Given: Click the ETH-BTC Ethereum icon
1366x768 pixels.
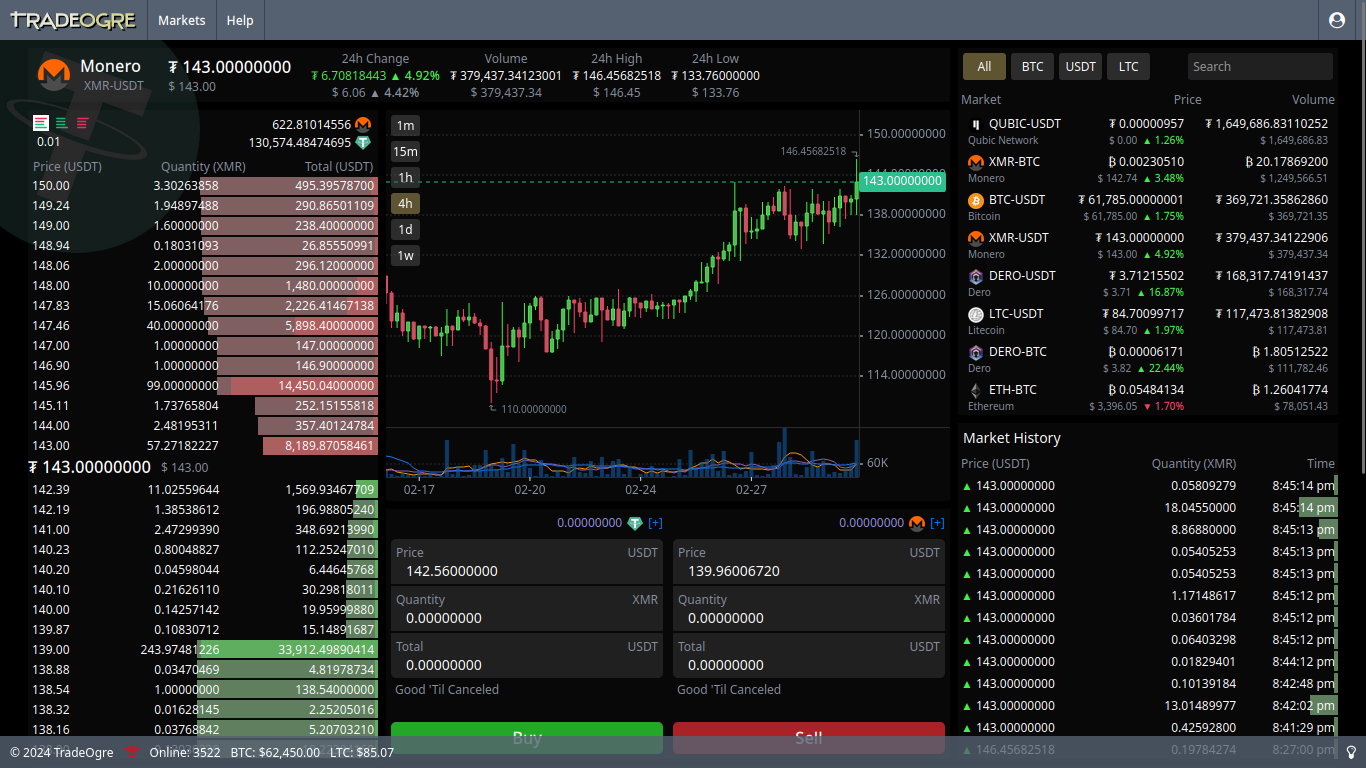Looking at the screenshot, I should [976, 390].
